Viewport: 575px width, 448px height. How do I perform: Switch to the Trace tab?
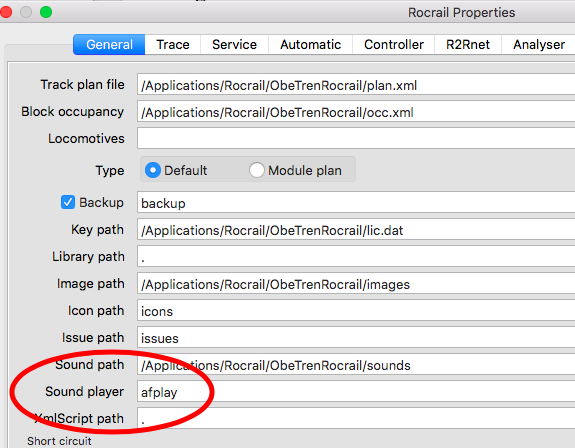click(173, 45)
